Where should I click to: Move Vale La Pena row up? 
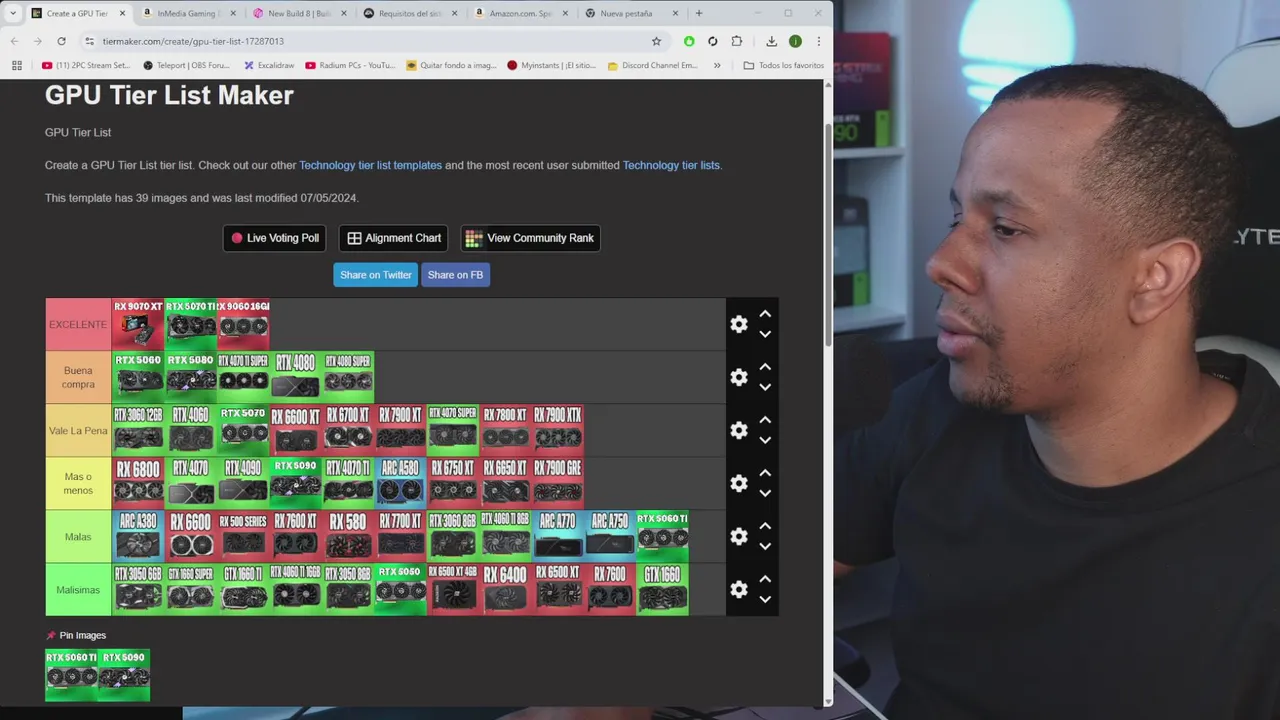pyautogui.click(x=765, y=420)
